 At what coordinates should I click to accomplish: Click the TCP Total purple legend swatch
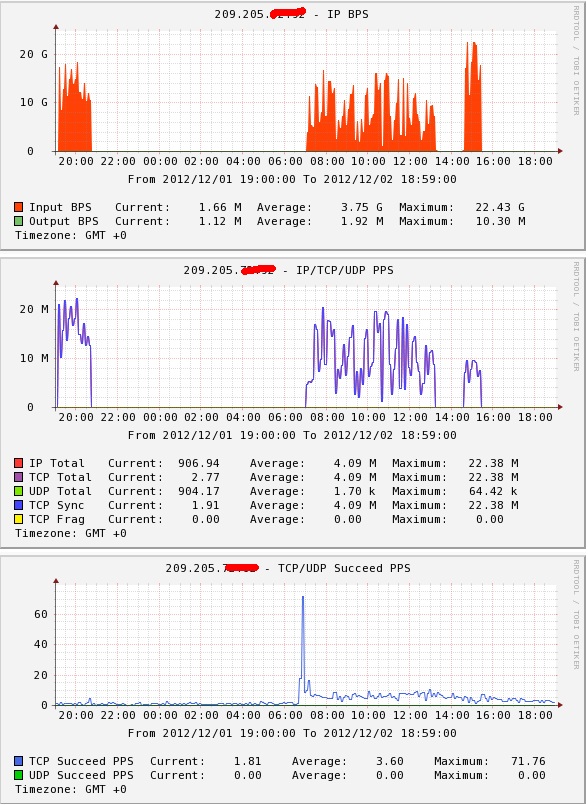[19, 477]
